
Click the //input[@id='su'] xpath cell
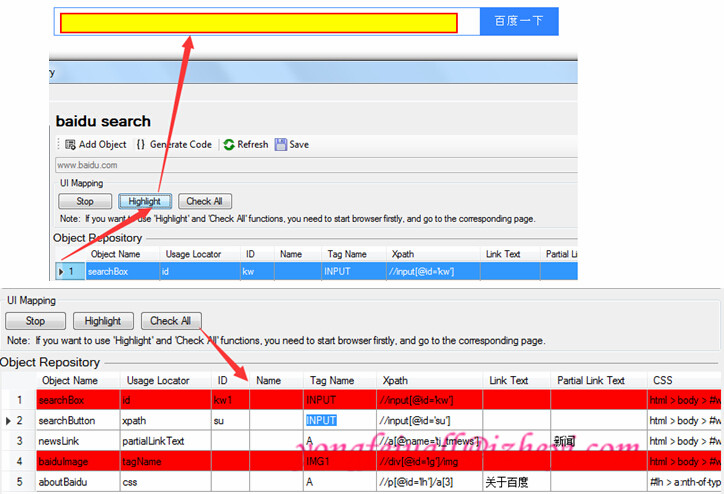point(429,421)
